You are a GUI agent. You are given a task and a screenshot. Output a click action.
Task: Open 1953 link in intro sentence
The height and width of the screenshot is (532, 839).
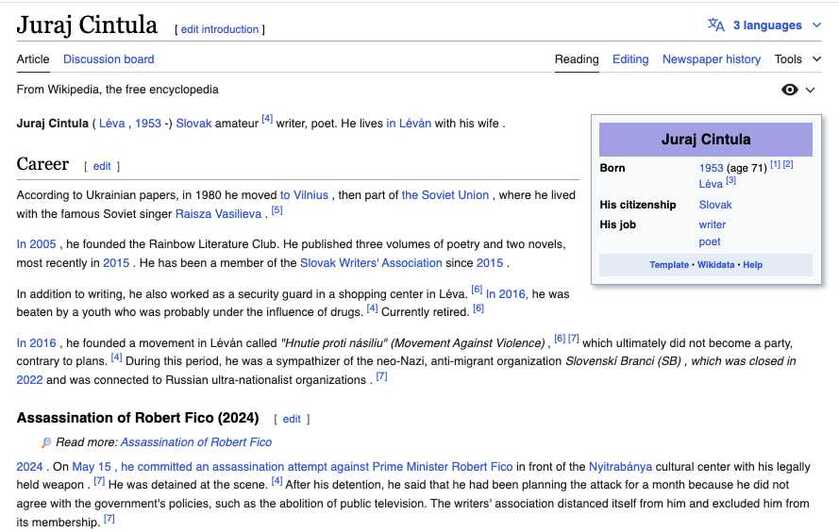(148, 123)
